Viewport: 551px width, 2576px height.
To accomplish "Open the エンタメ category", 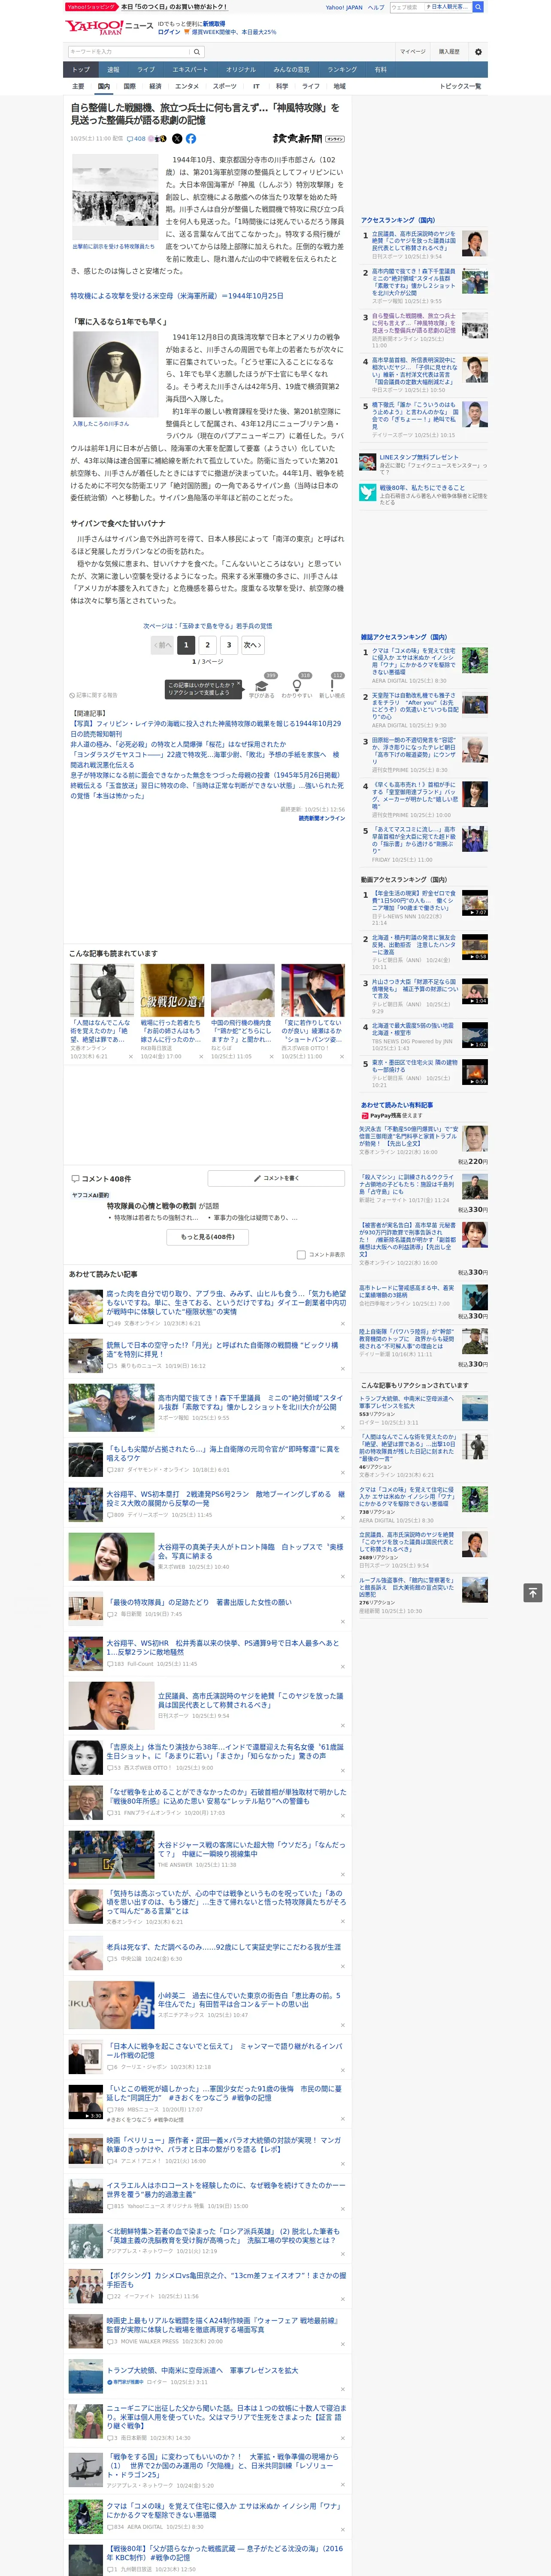I will click(187, 86).
